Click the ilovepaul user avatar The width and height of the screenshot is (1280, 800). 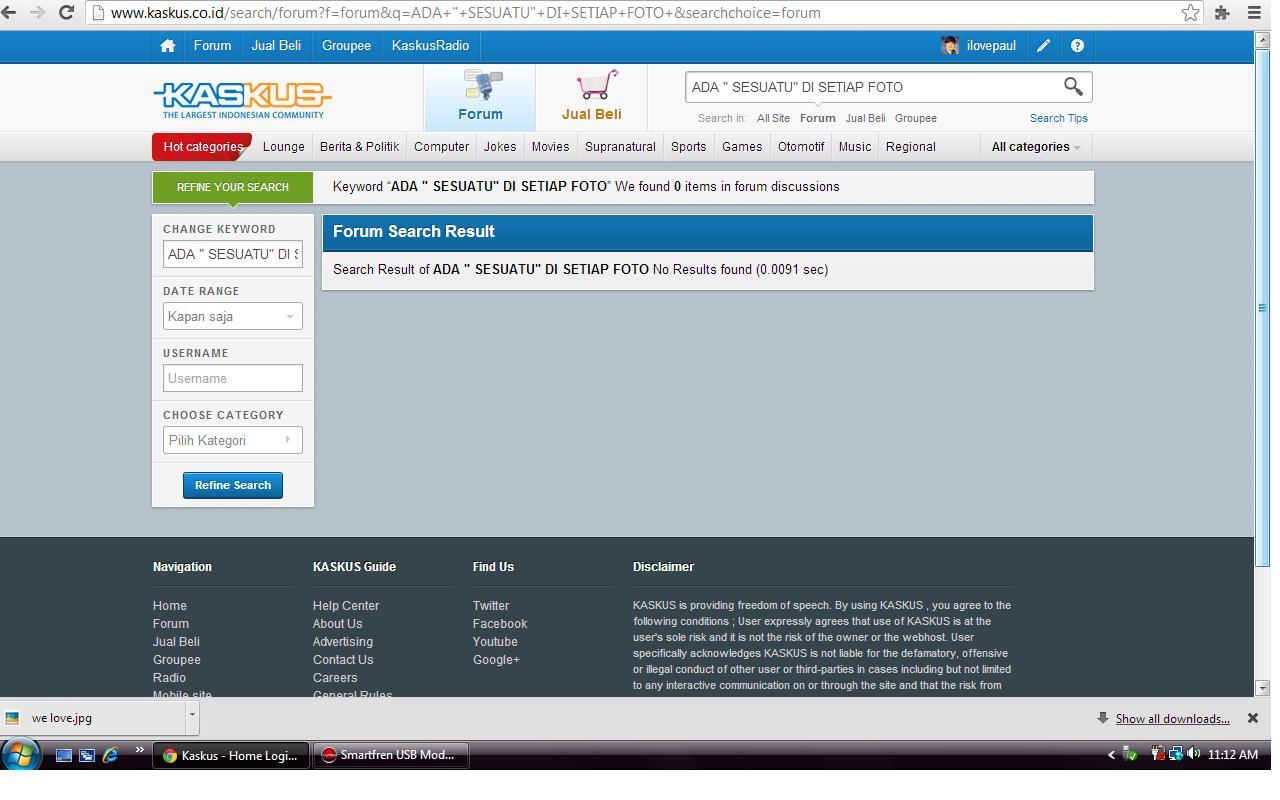click(x=950, y=45)
